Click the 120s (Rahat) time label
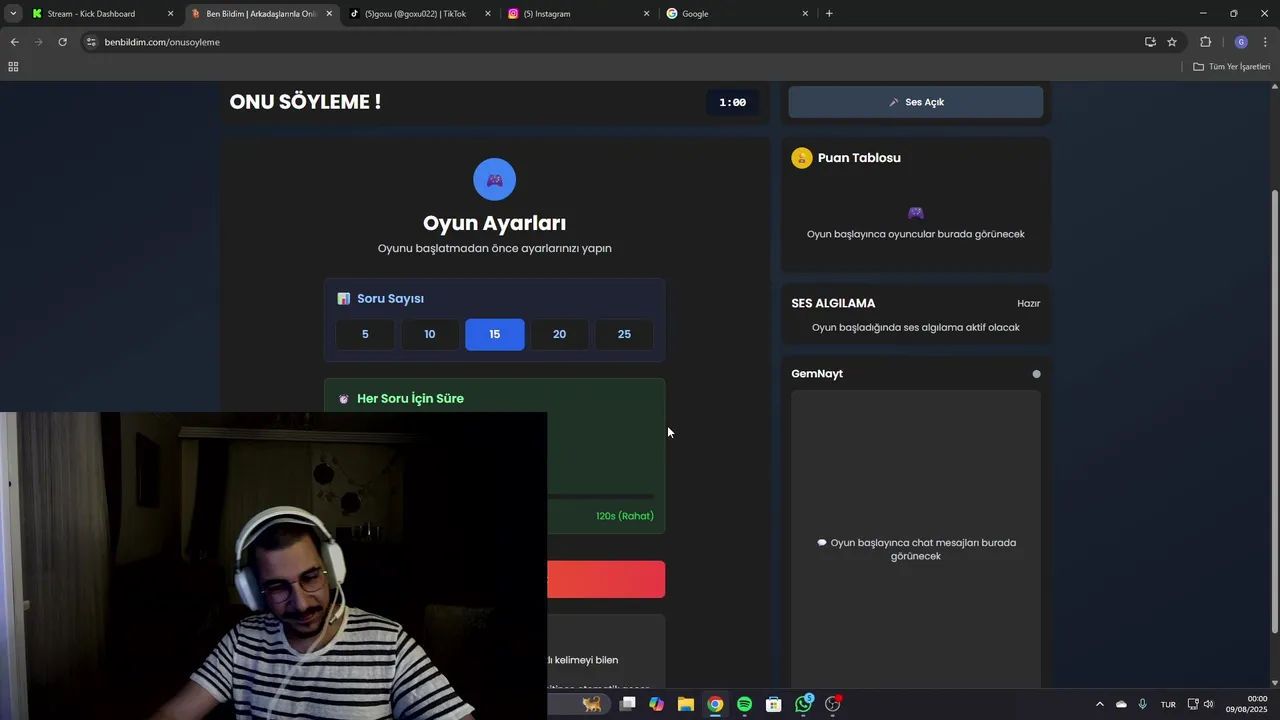The width and height of the screenshot is (1280, 720). click(625, 516)
